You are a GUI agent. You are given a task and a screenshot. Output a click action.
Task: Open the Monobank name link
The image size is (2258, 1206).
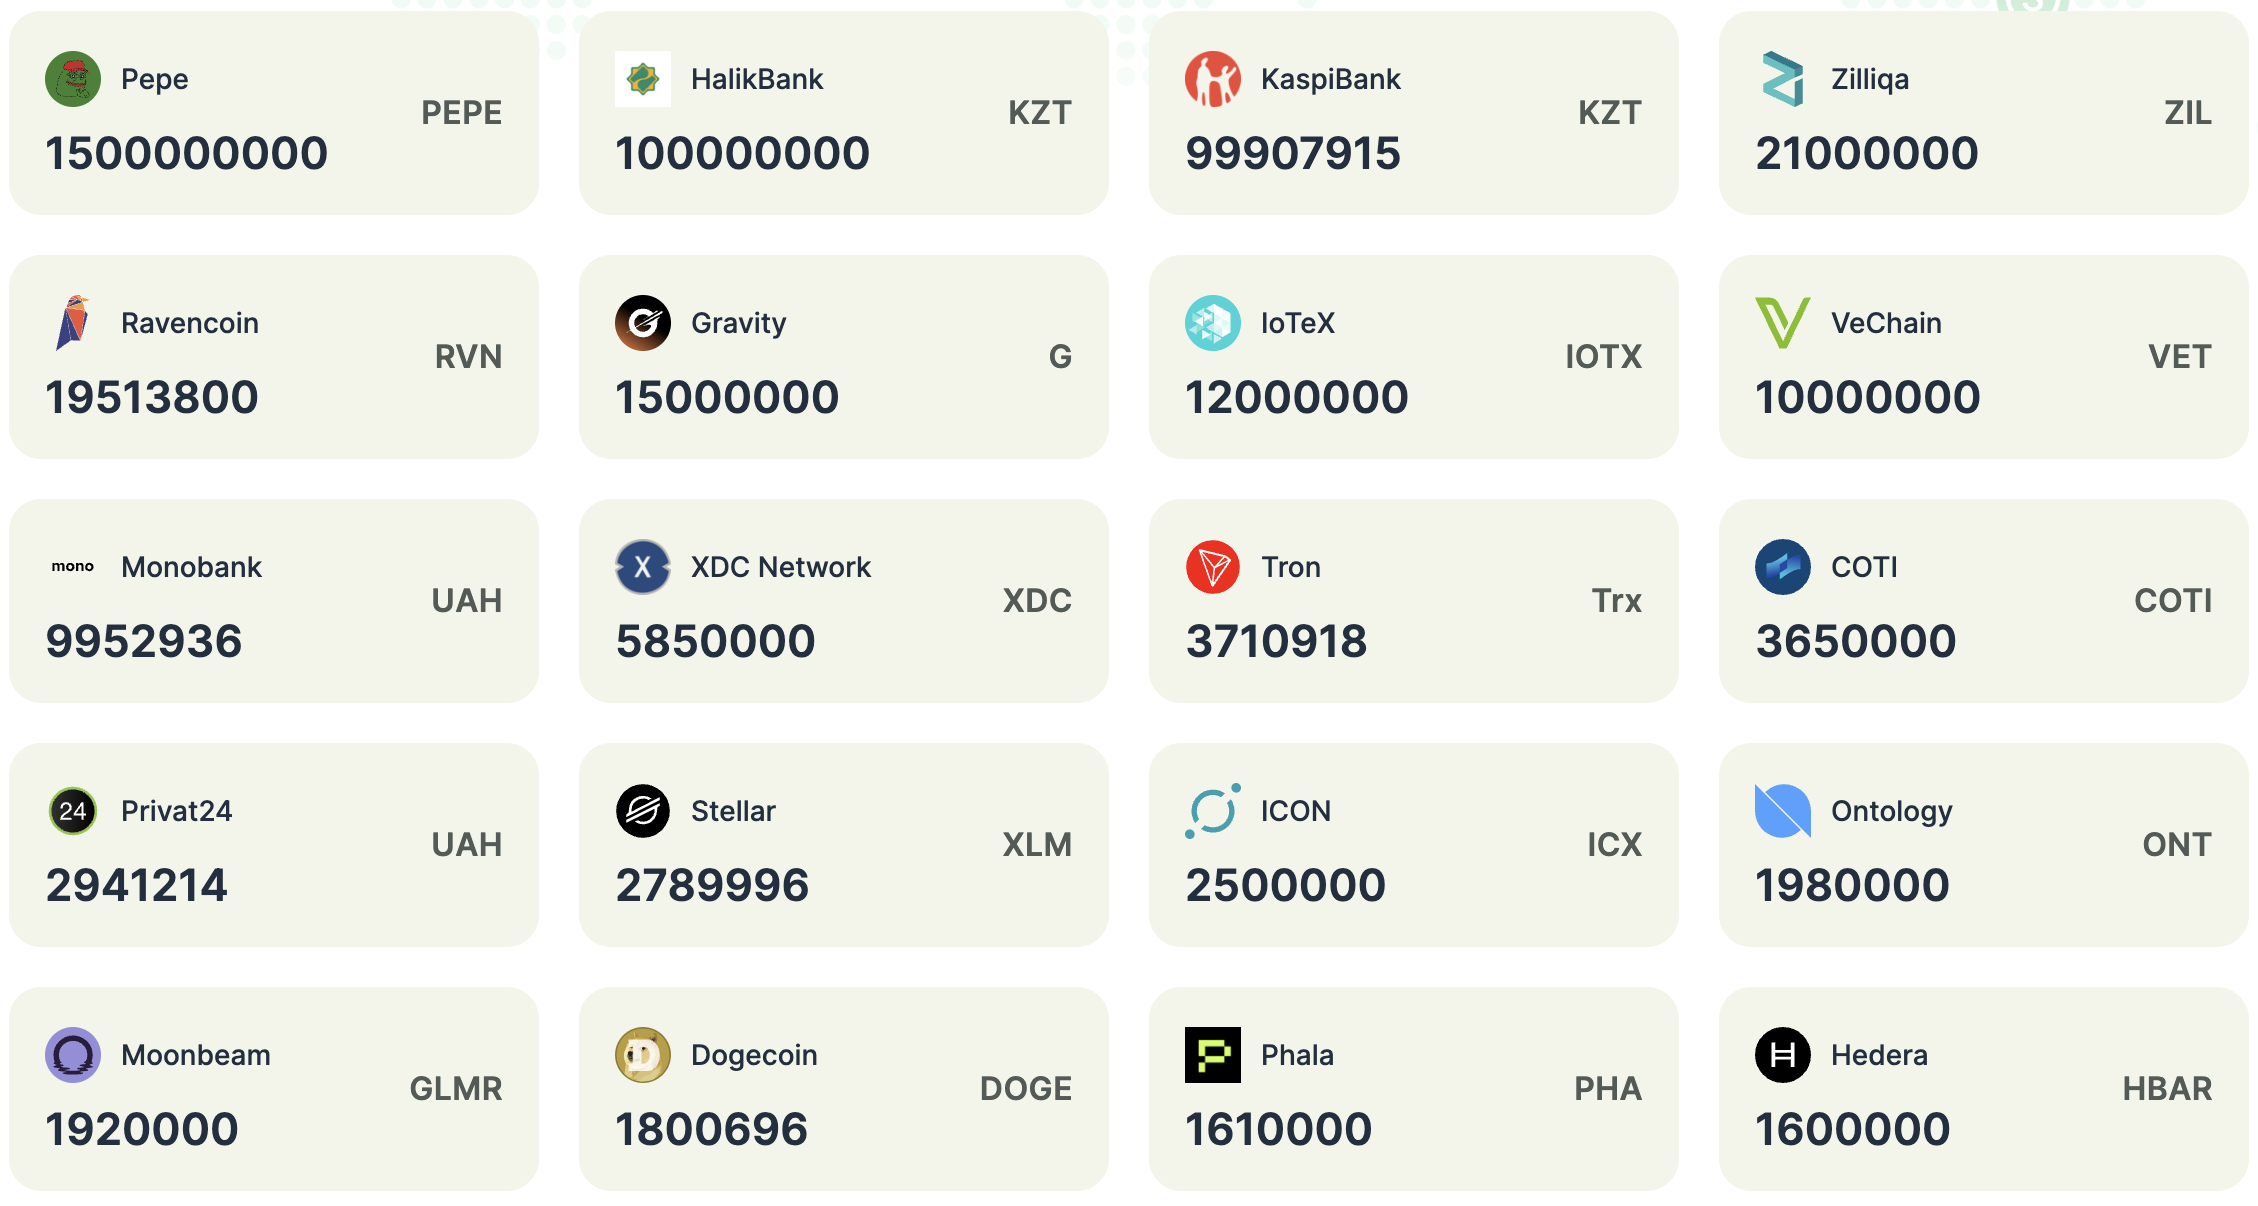(x=191, y=567)
